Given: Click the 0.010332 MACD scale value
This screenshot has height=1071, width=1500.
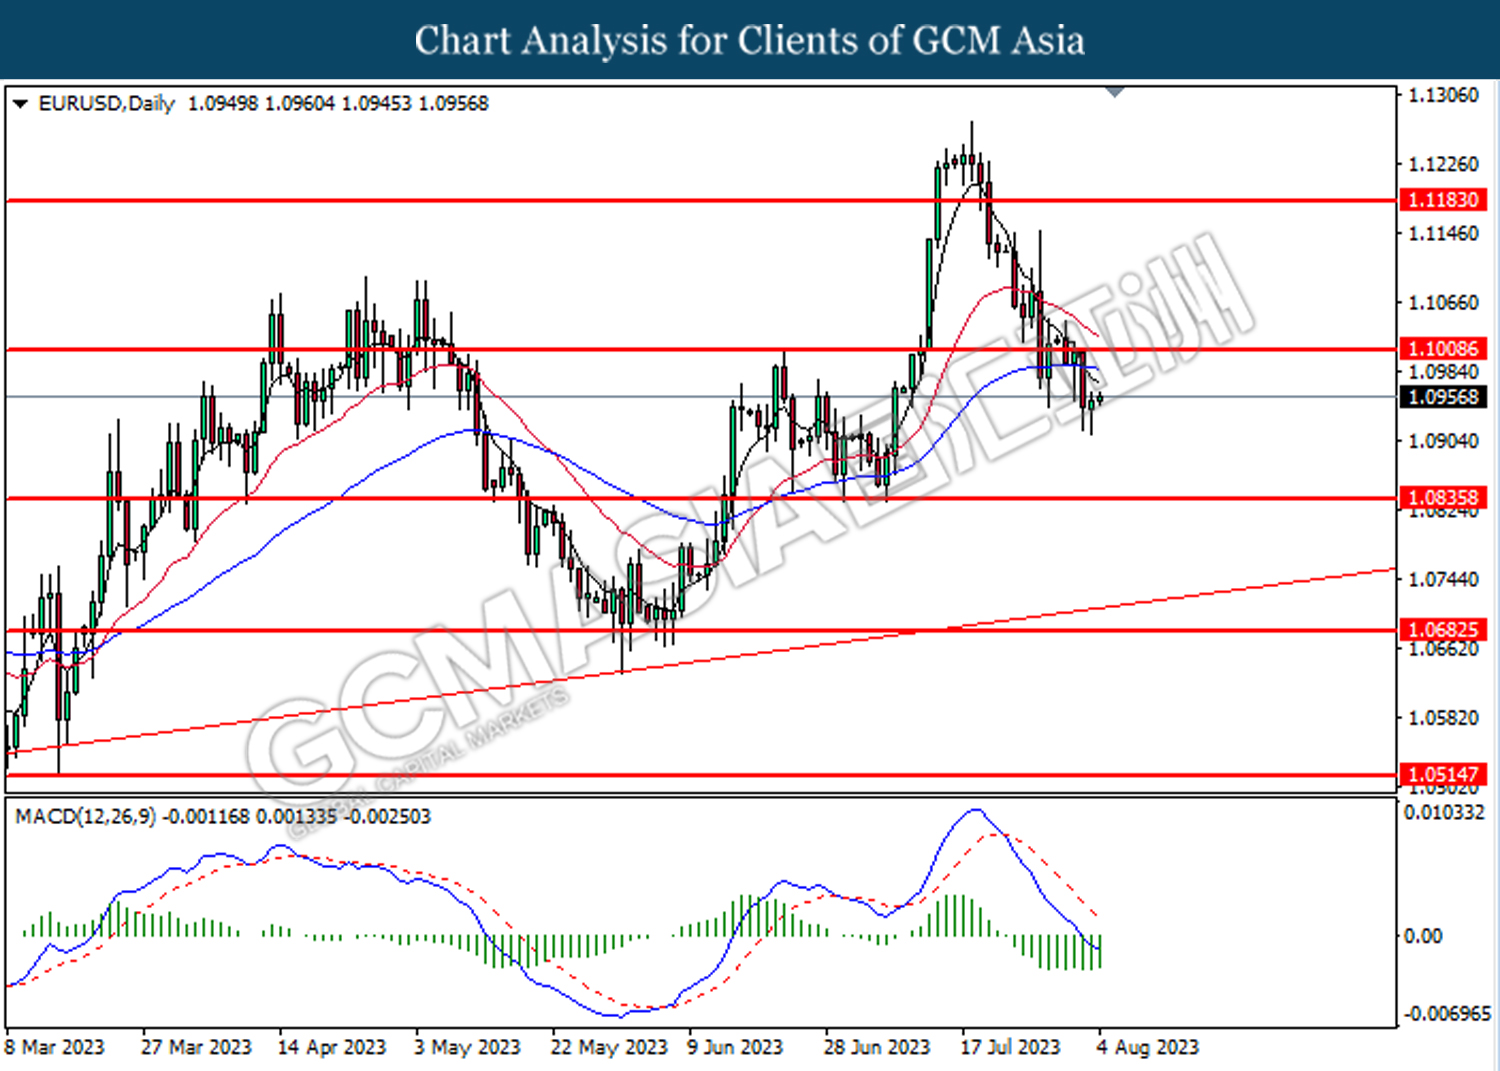Looking at the screenshot, I should coord(1444,812).
